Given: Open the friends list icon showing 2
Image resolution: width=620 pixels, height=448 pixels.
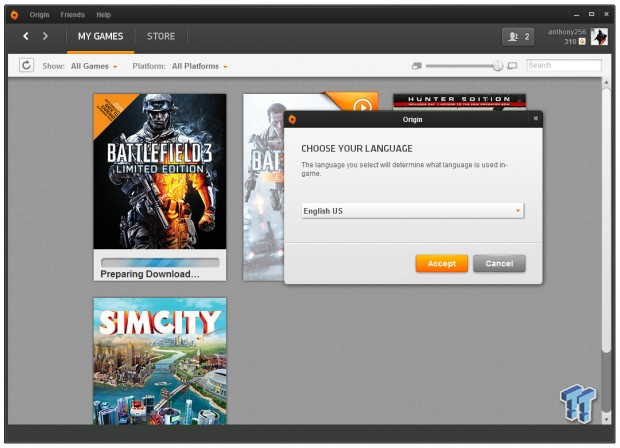Looking at the screenshot, I should click(x=518, y=37).
